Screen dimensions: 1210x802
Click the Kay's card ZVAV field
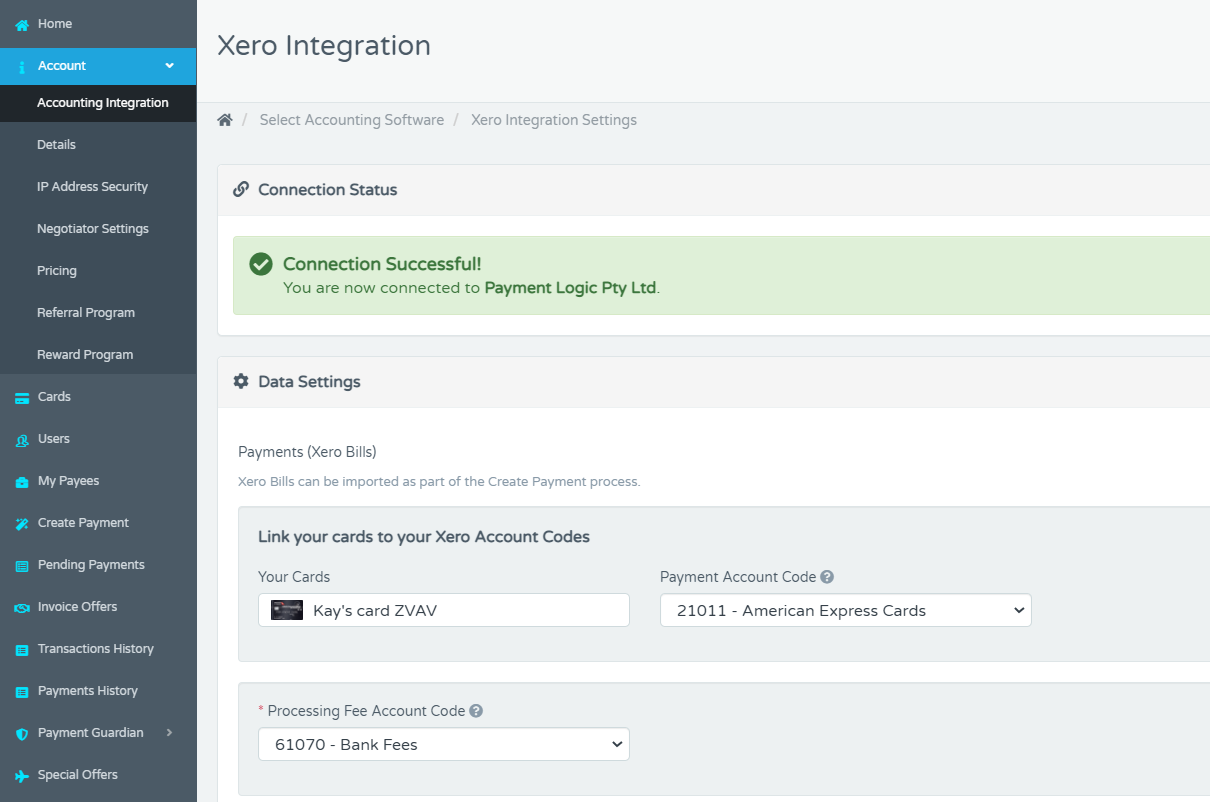click(444, 610)
